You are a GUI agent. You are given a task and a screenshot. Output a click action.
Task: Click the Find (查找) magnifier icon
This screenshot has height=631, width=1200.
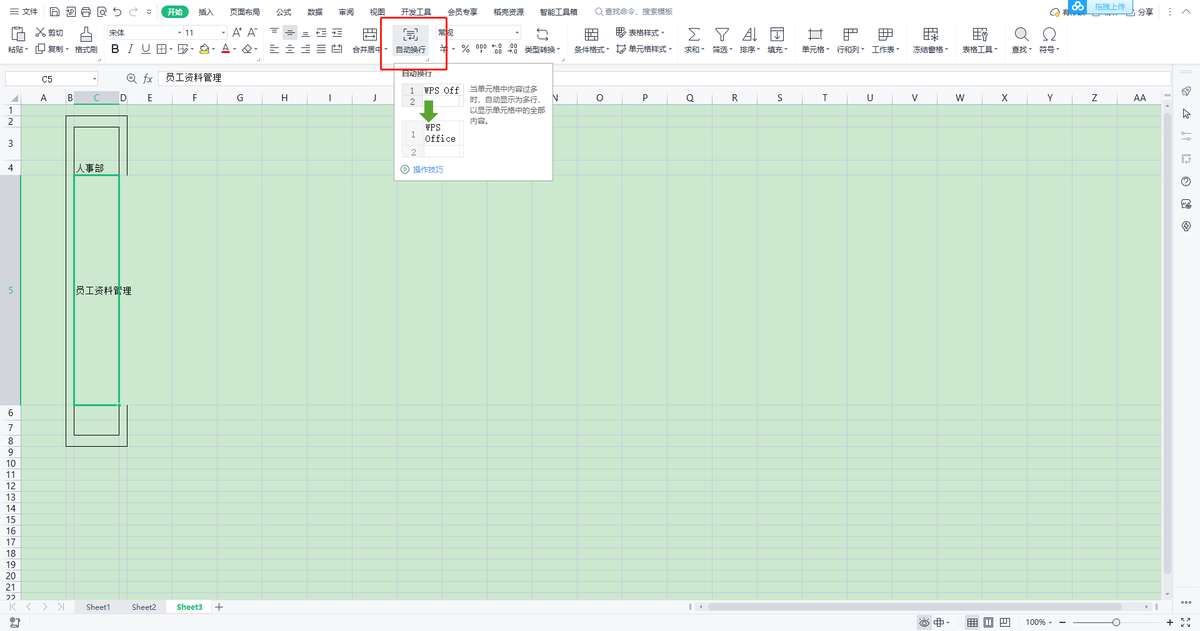[1021, 34]
